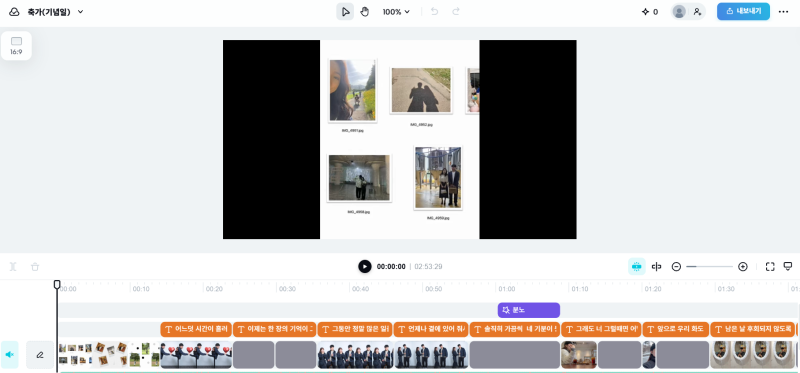Open the 100% canvas zoom dropdown

(396, 12)
